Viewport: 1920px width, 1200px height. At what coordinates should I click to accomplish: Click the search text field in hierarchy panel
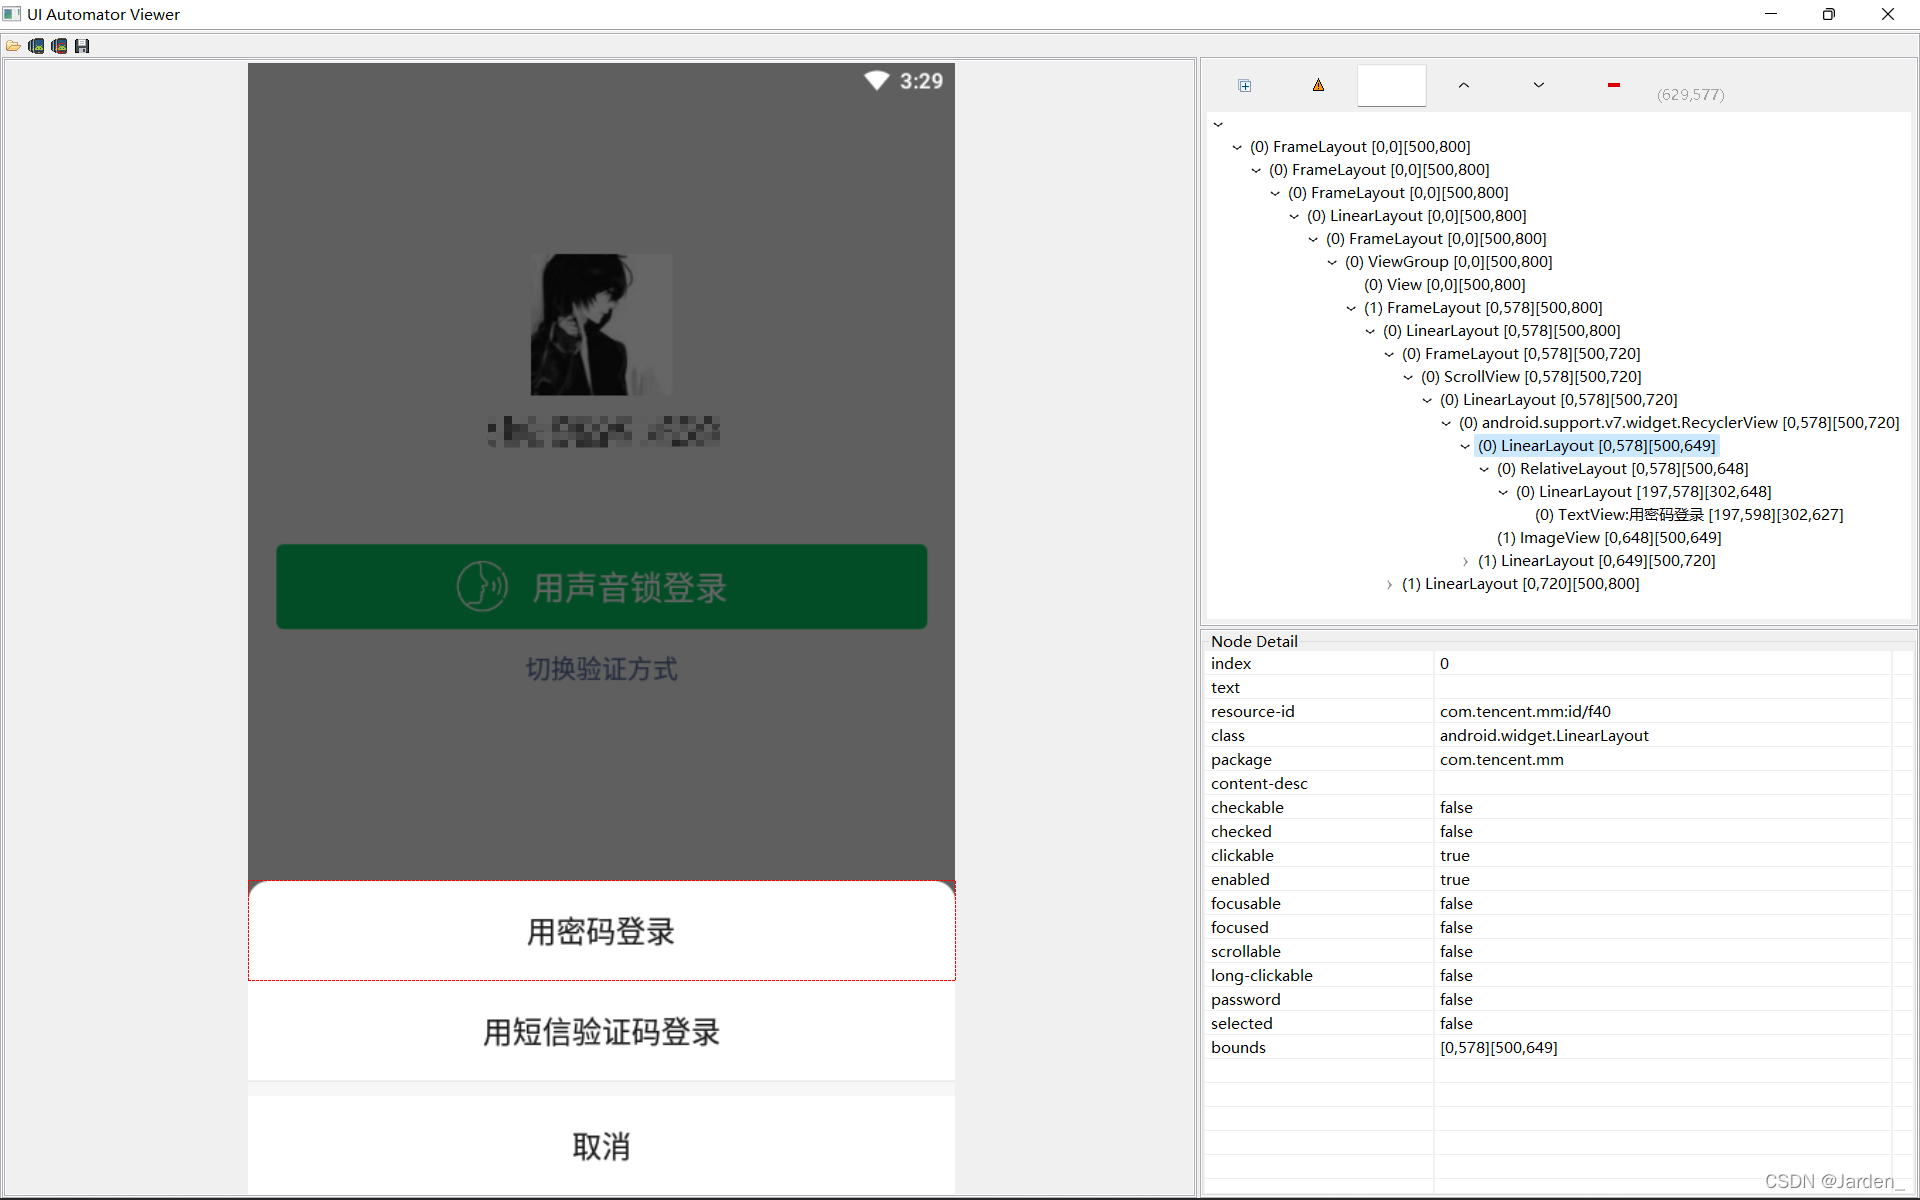tap(1391, 86)
